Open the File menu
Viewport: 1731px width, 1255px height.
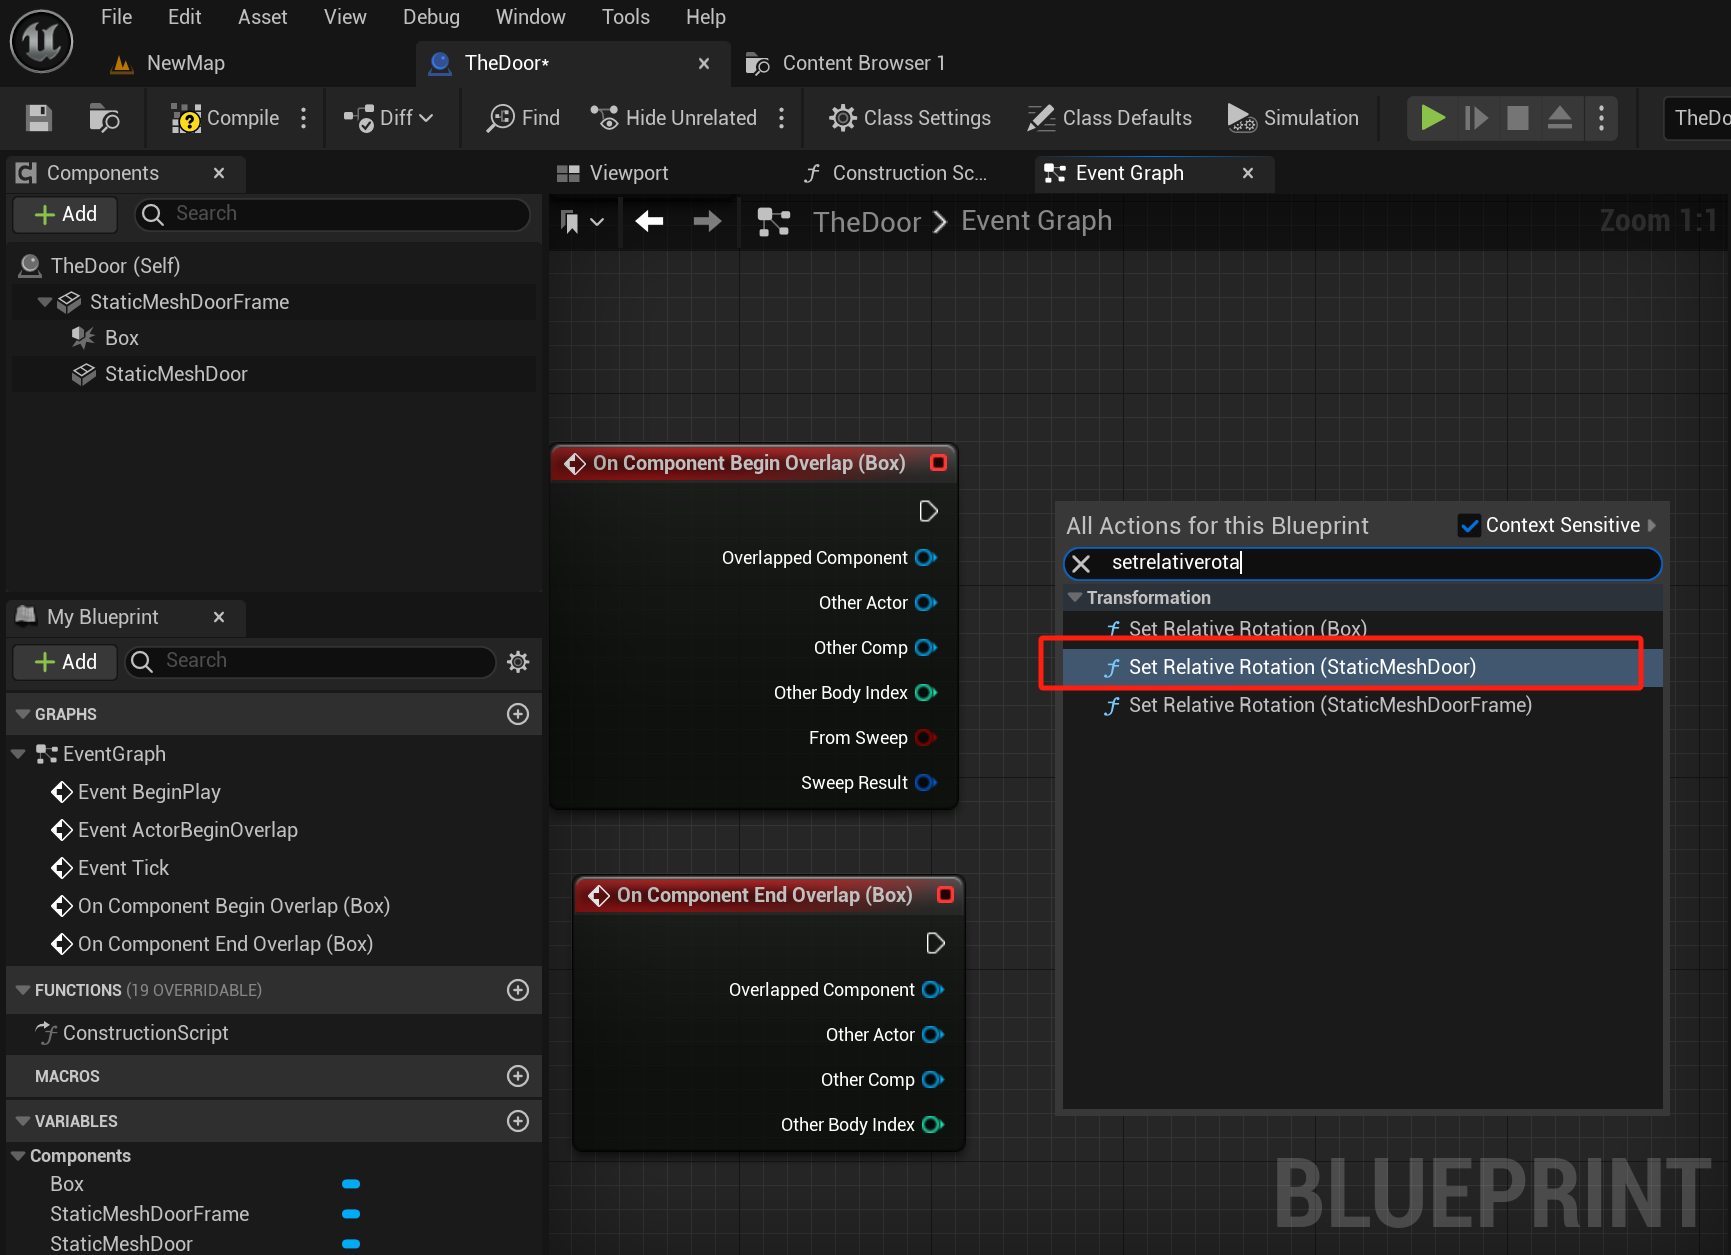coord(117,17)
